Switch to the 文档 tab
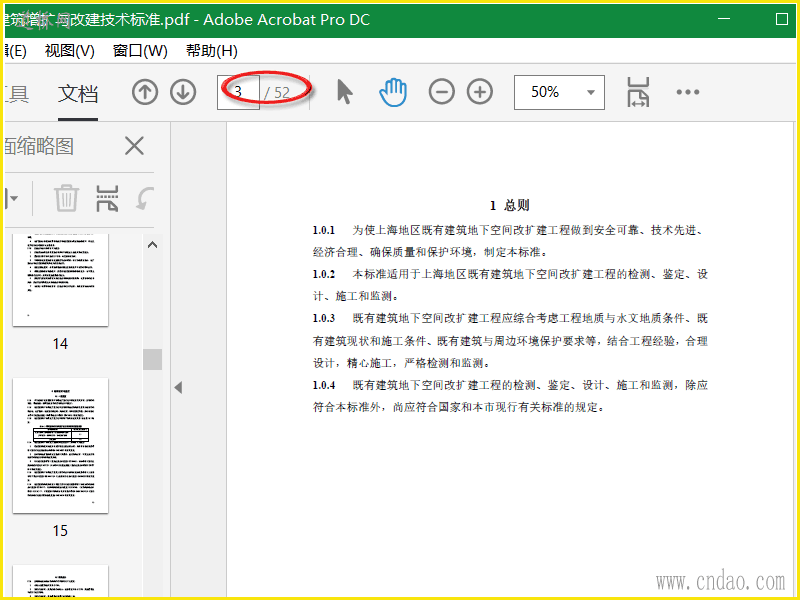The image size is (800, 600). pyautogui.click(x=78, y=94)
